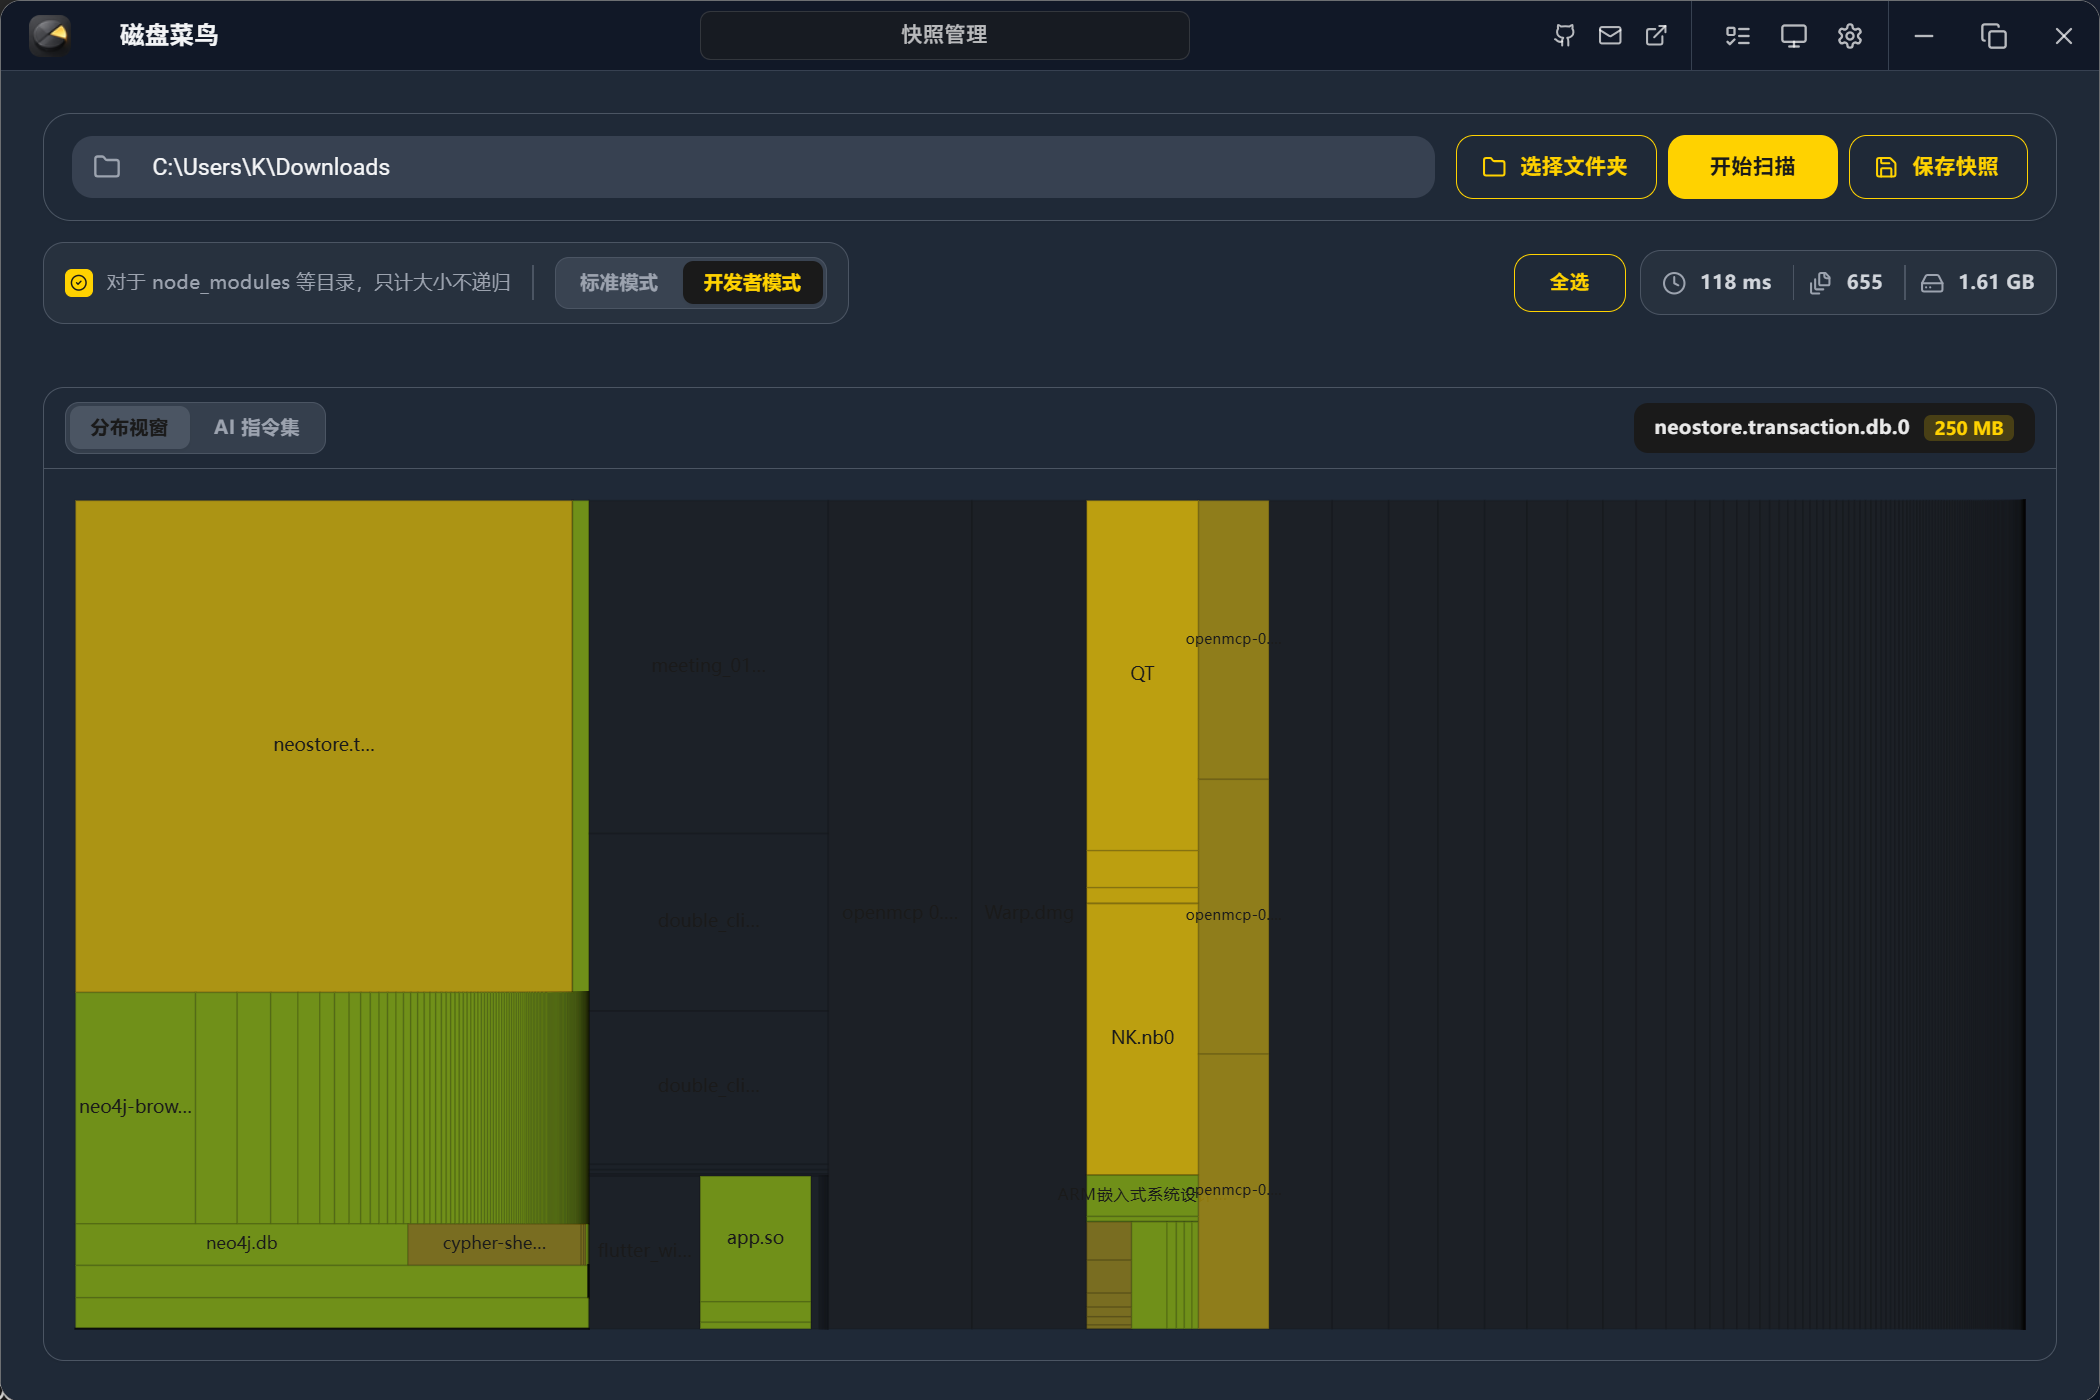
Task: Click 选择文件夹 button
Action: pos(1555,167)
